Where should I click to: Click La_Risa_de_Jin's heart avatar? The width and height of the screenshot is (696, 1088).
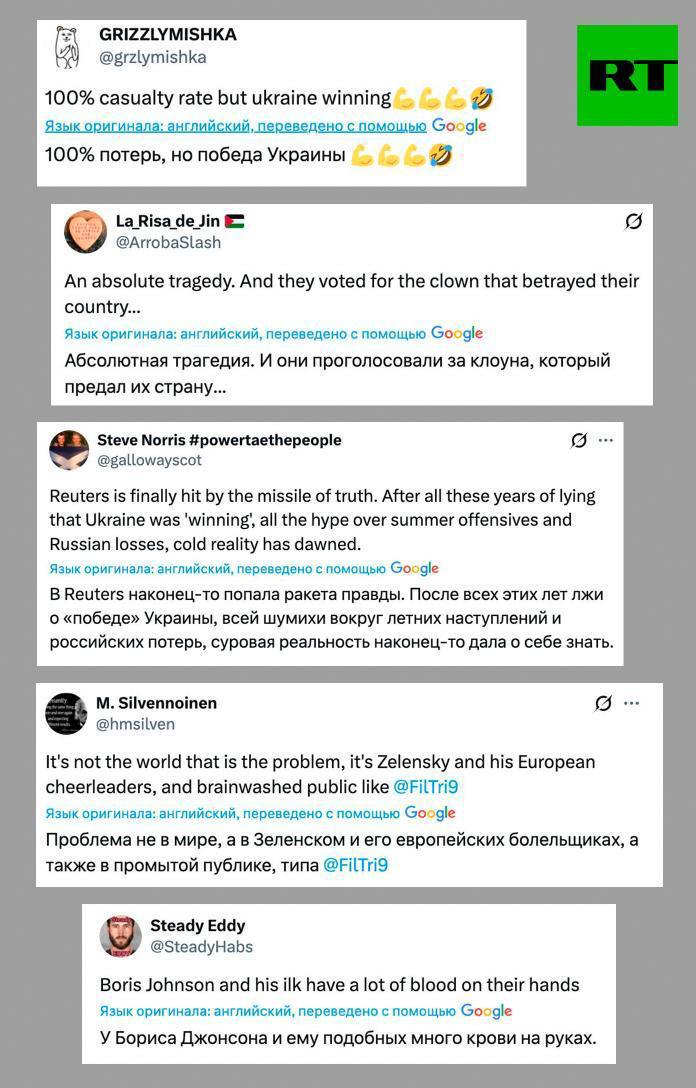(85, 232)
